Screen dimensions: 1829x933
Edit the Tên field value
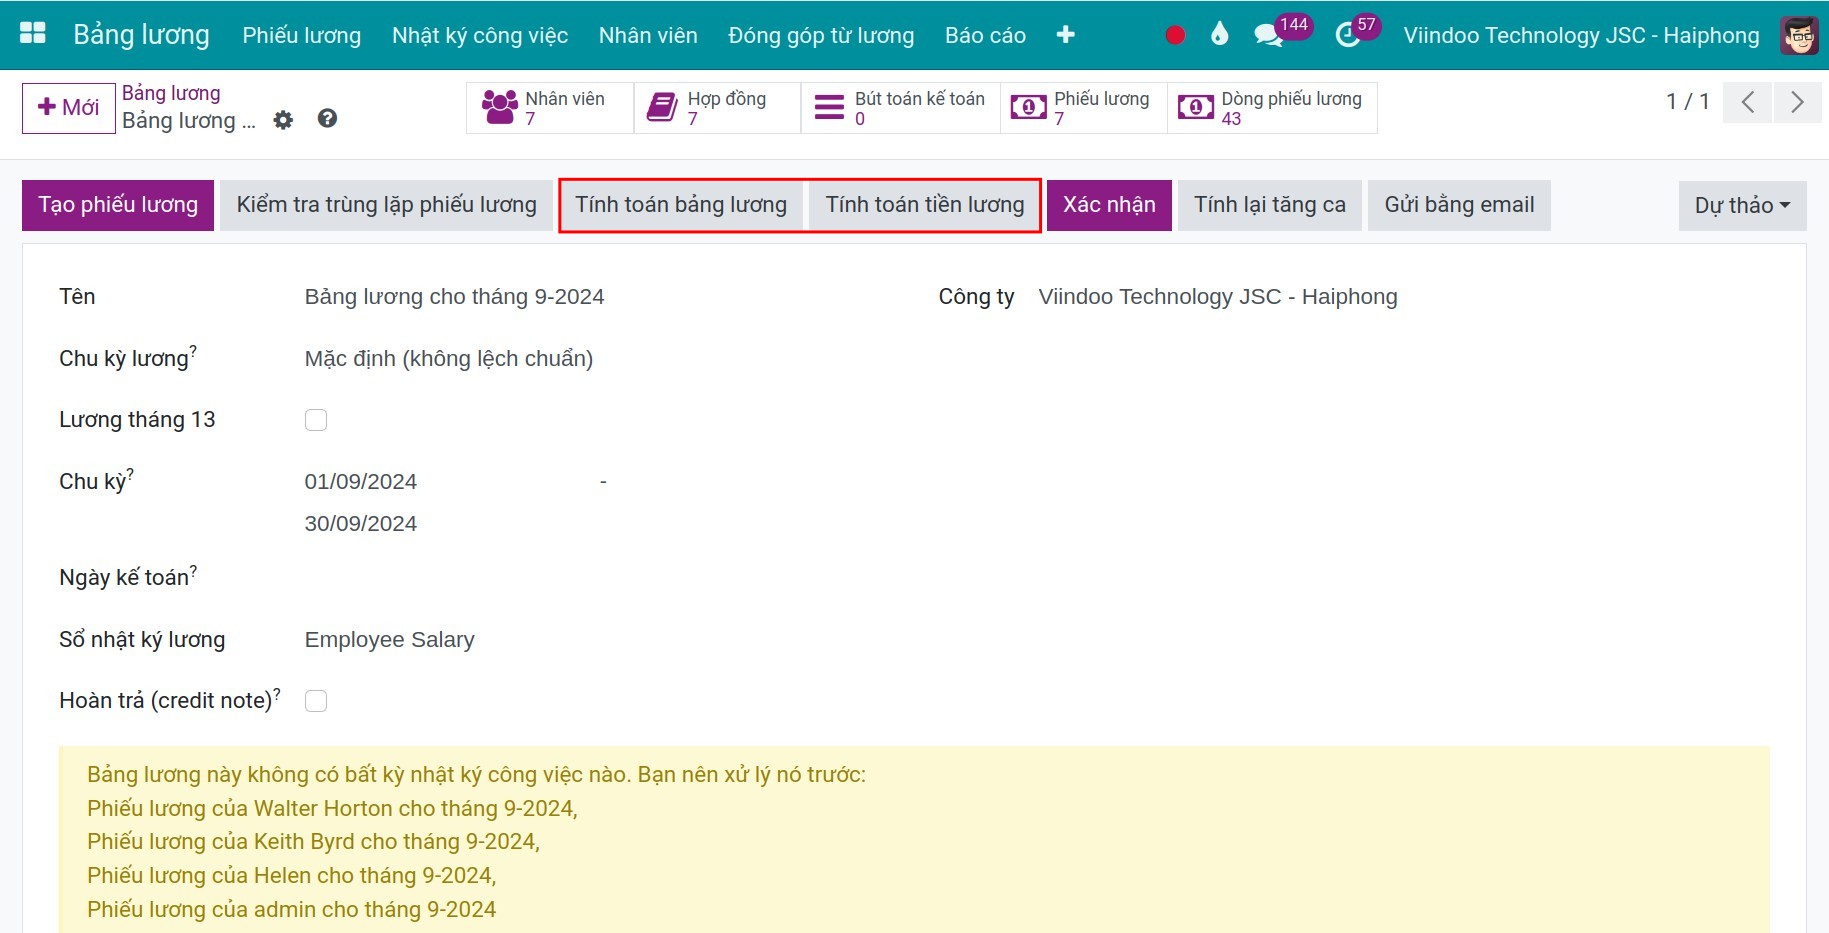(454, 297)
